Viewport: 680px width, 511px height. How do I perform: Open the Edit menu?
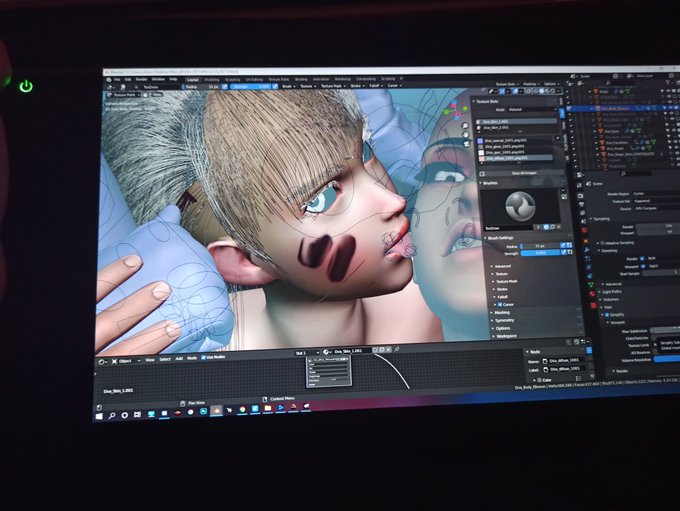point(128,79)
